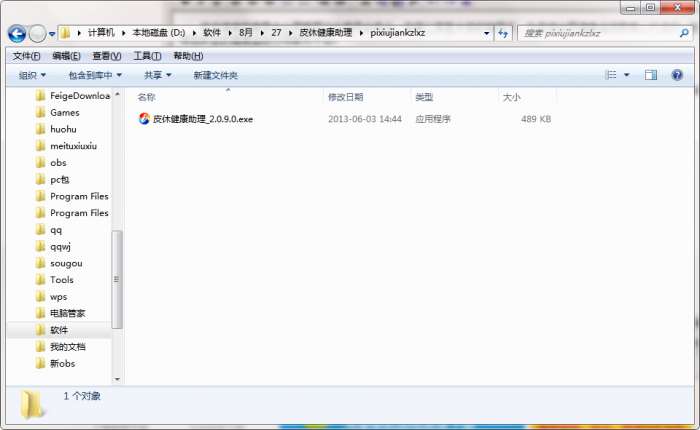The width and height of the screenshot is (700, 430).
Task: Select the 新obs folder in the tree
Action: (62, 363)
